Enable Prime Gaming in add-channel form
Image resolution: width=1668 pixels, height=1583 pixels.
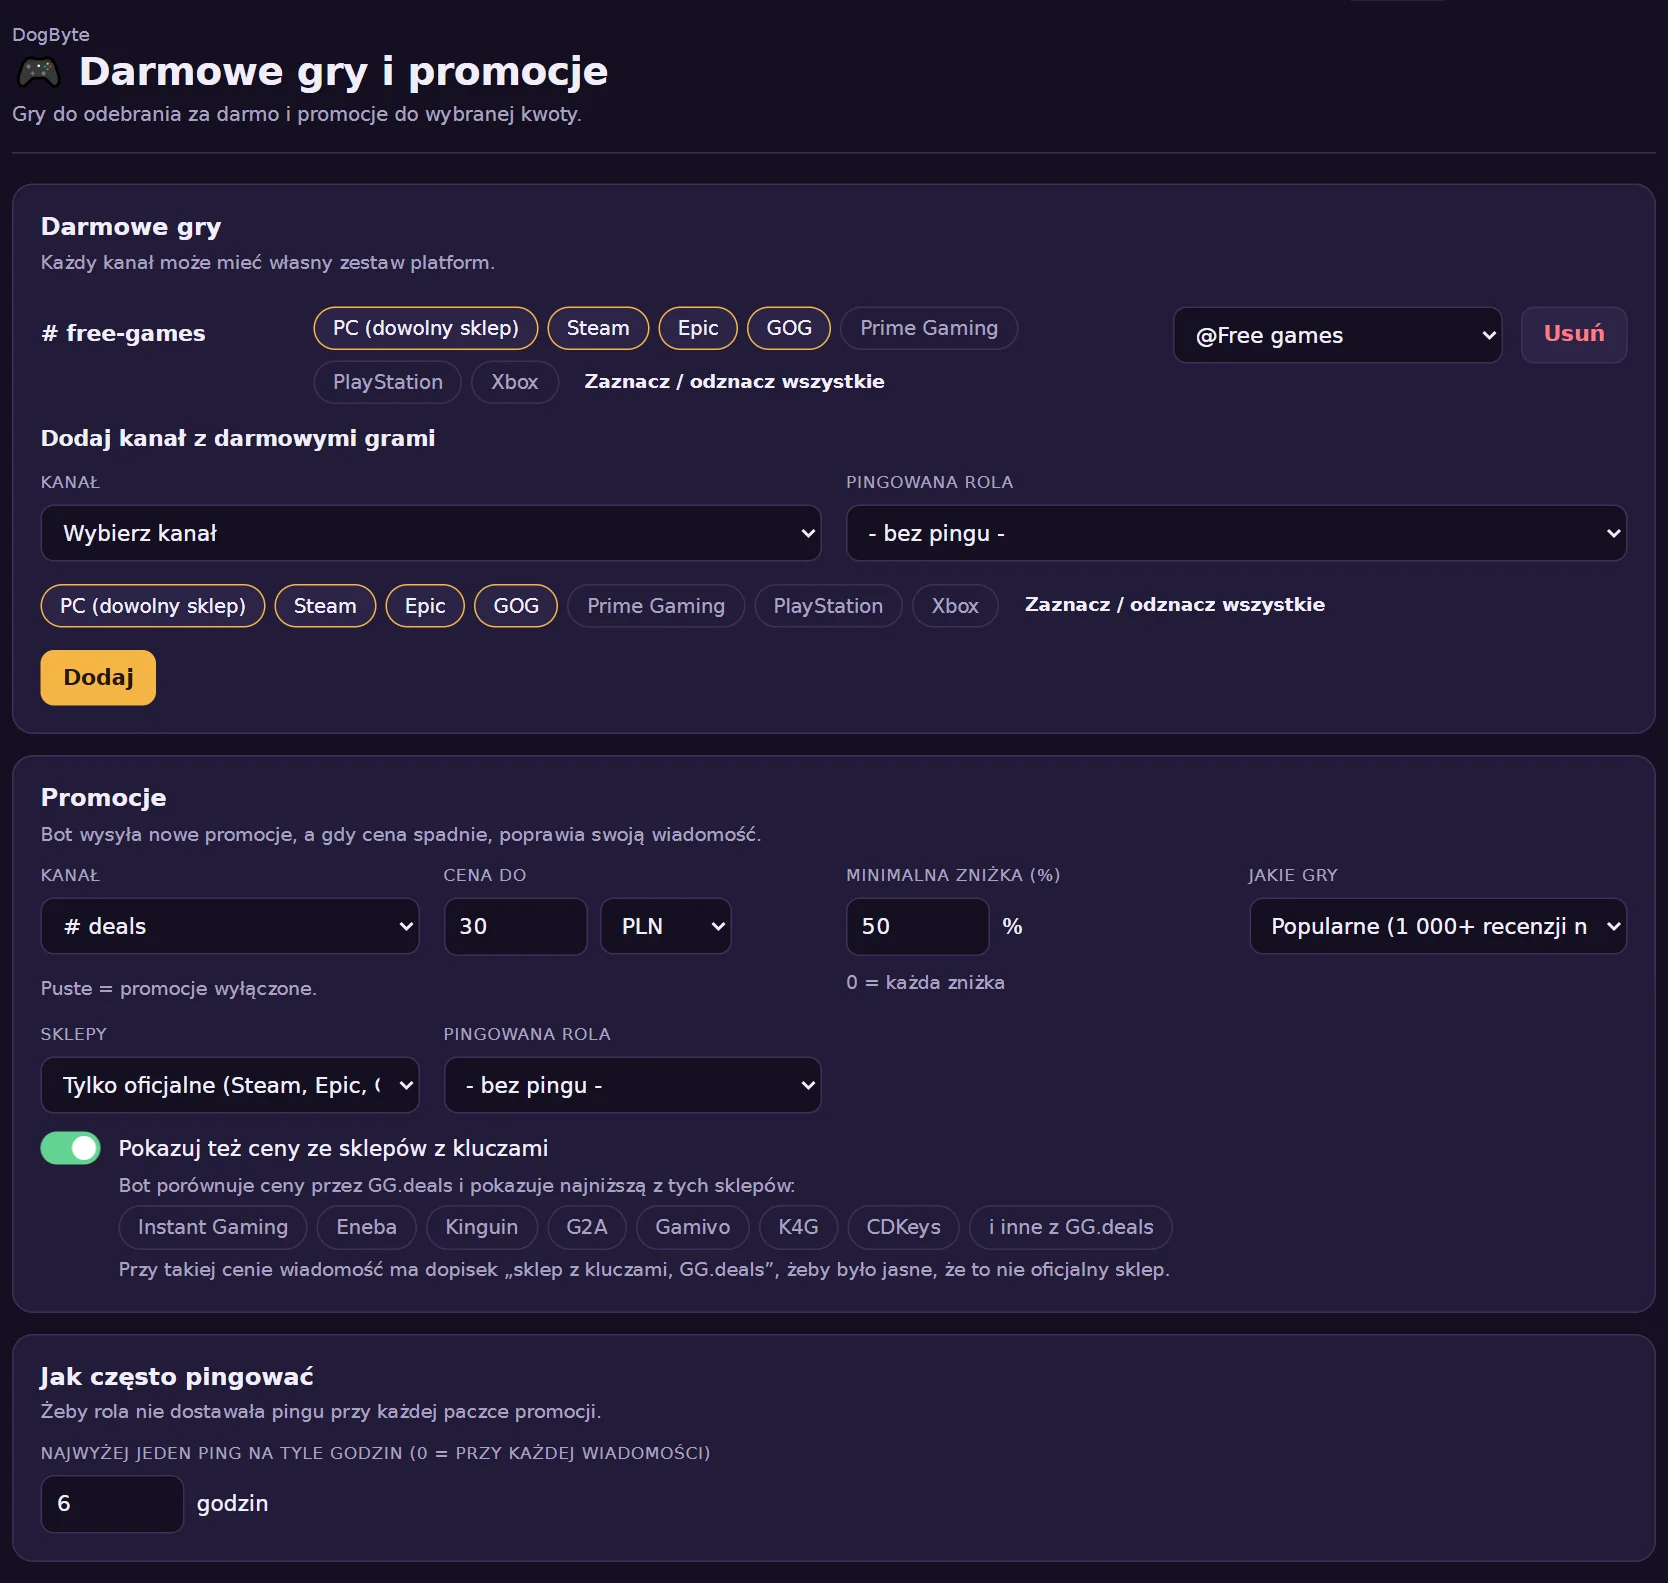click(656, 606)
